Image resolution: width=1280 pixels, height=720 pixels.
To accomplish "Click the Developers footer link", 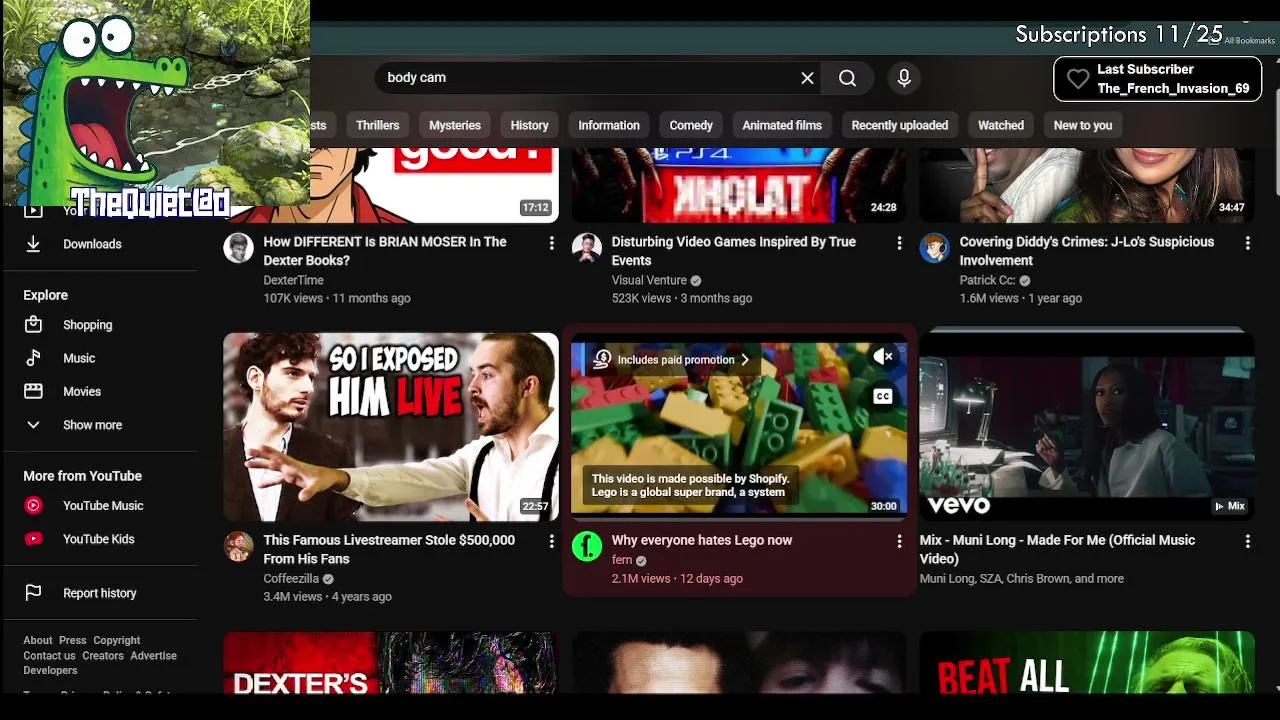I will pyautogui.click(x=50, y=671).
